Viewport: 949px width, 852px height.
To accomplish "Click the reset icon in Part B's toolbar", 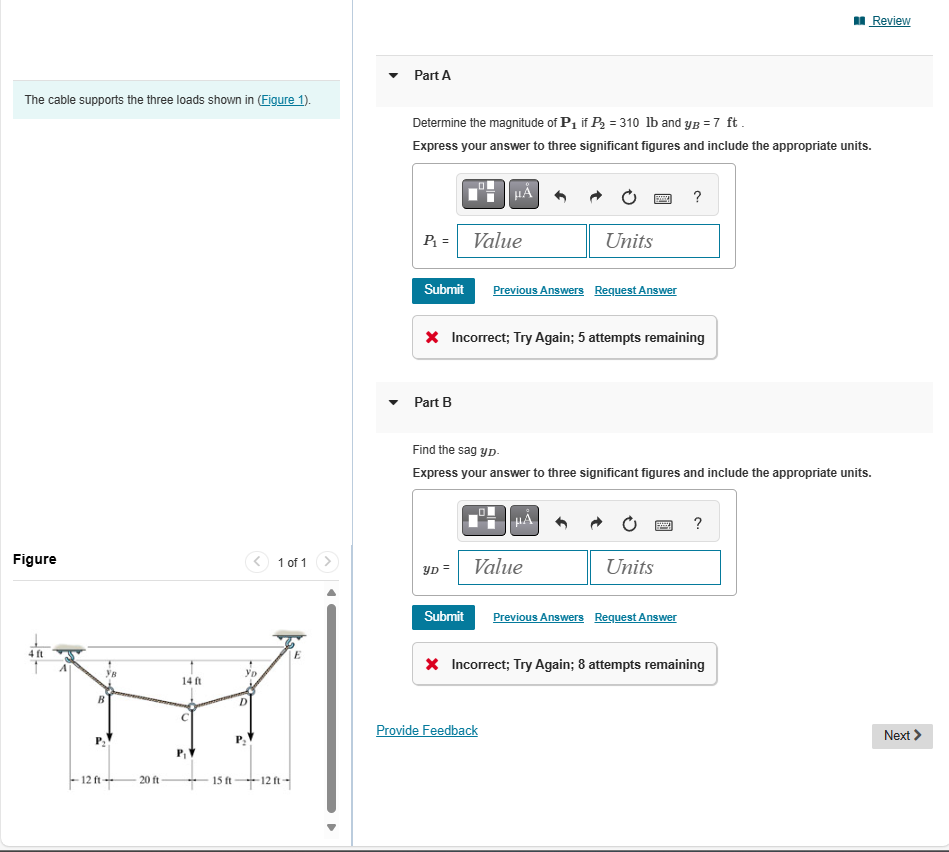I will (629, 521).
